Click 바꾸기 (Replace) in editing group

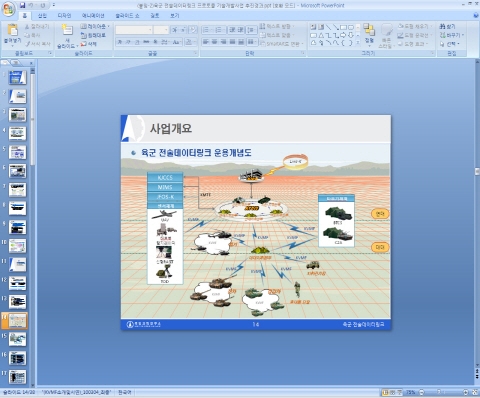click(452, 35)
